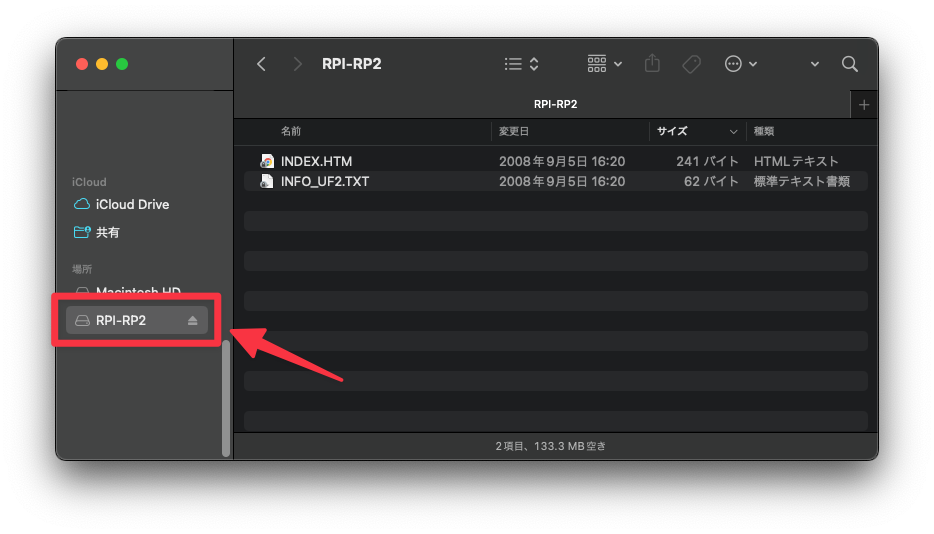
Task: Click the status bar free space text
Action: [550, 446]
